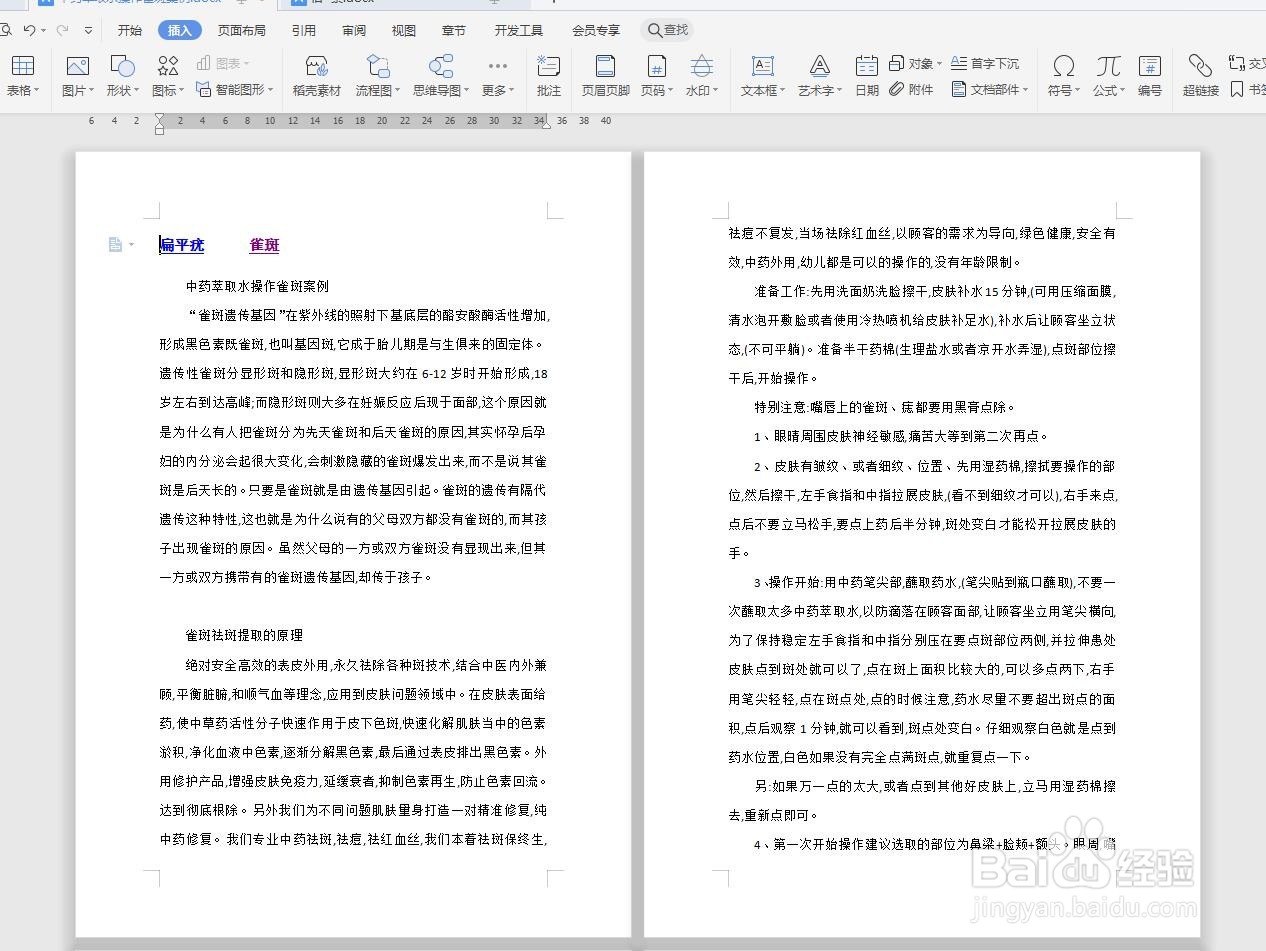Switch to the 视图 tab
Image resolution: width=1266 pixels, height=951 pixels.
(x=404, y=30)
